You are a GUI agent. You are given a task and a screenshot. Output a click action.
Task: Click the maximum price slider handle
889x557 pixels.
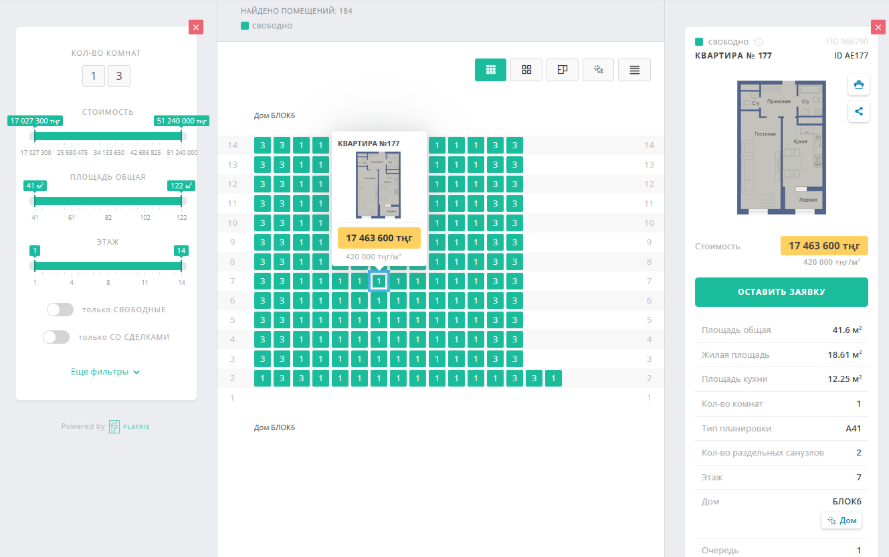[x=182, y=133]
